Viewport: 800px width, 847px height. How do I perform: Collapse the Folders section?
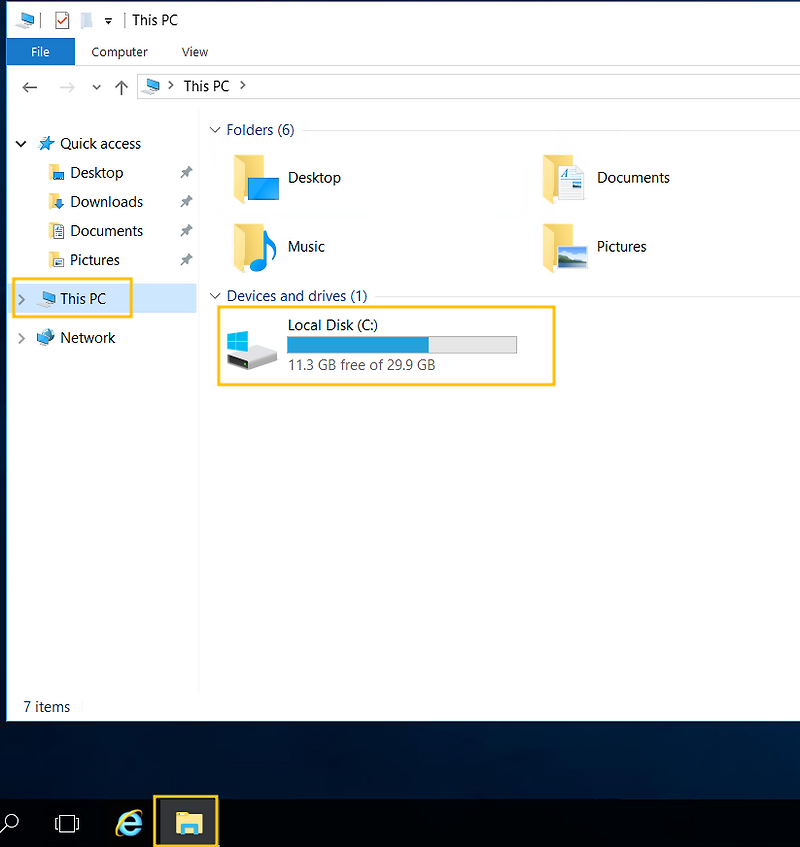pos(215,129)
